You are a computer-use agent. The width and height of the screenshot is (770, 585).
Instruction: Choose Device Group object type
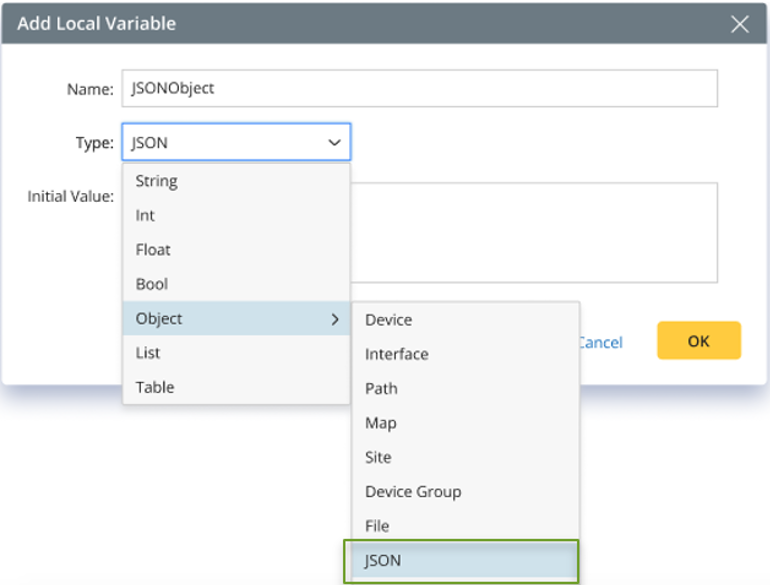(x=413, y=491)
